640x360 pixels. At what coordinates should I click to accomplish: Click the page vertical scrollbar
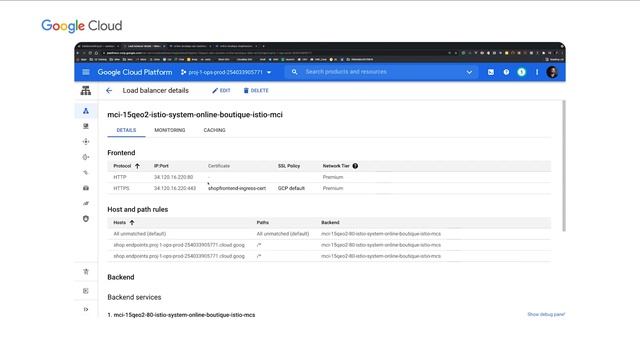point(564,166)
